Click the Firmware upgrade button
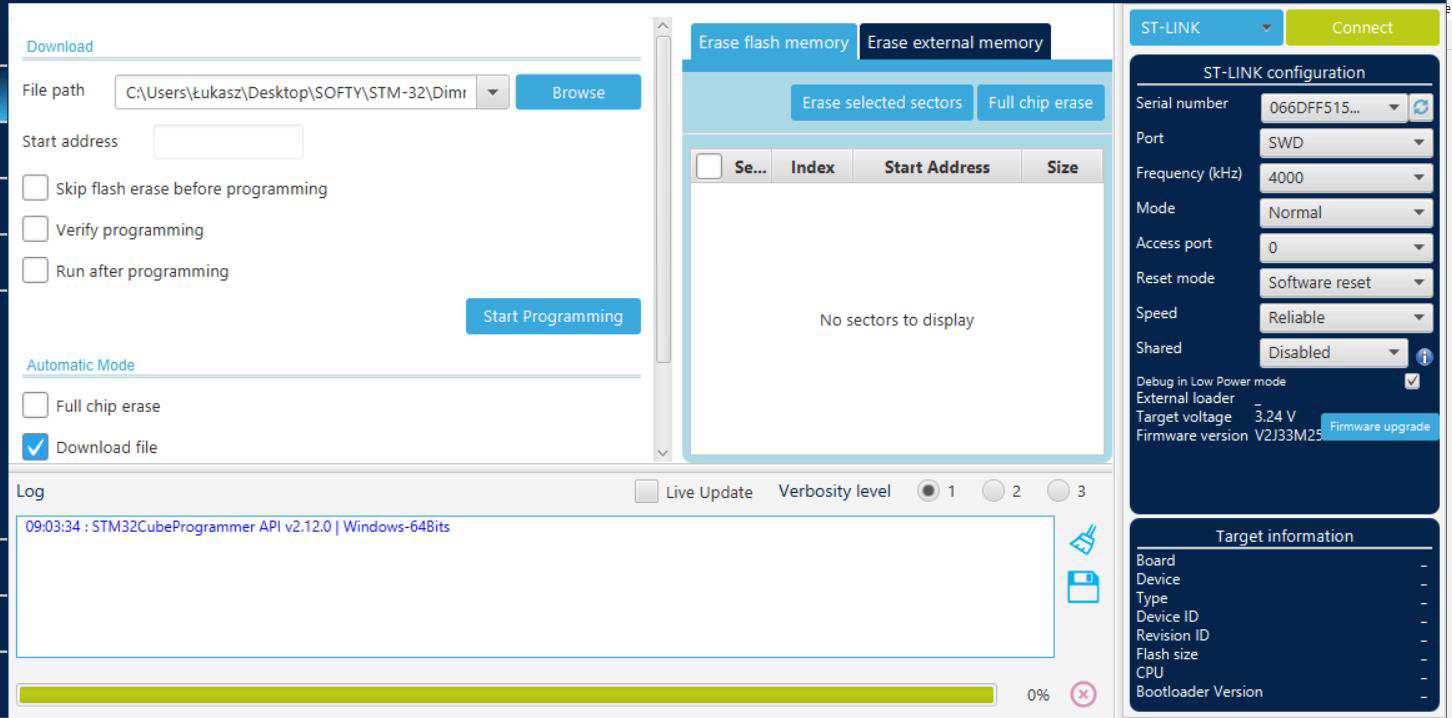 coord(1379,426)
